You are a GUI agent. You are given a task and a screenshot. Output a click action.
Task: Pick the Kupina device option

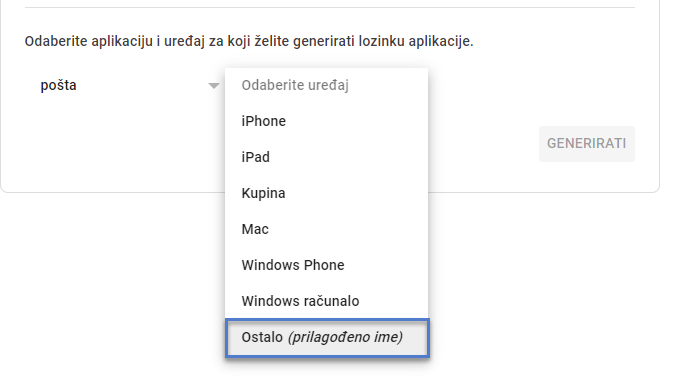point(327,193)
